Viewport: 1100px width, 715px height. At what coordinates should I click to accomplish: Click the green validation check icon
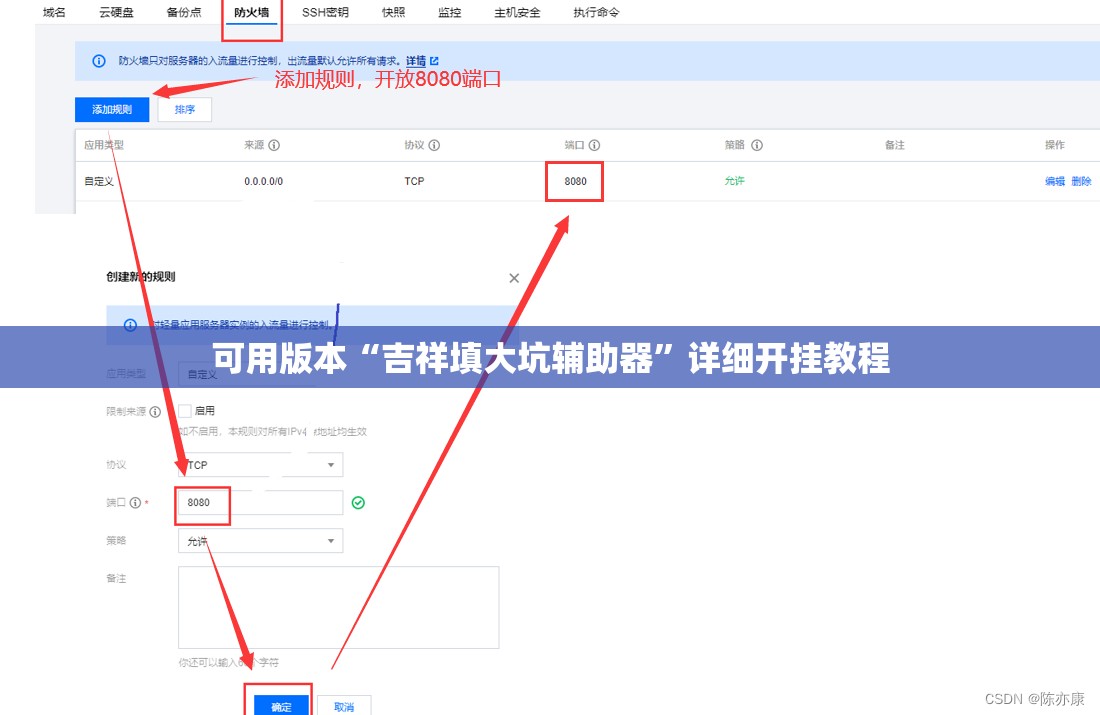(358, 502)
